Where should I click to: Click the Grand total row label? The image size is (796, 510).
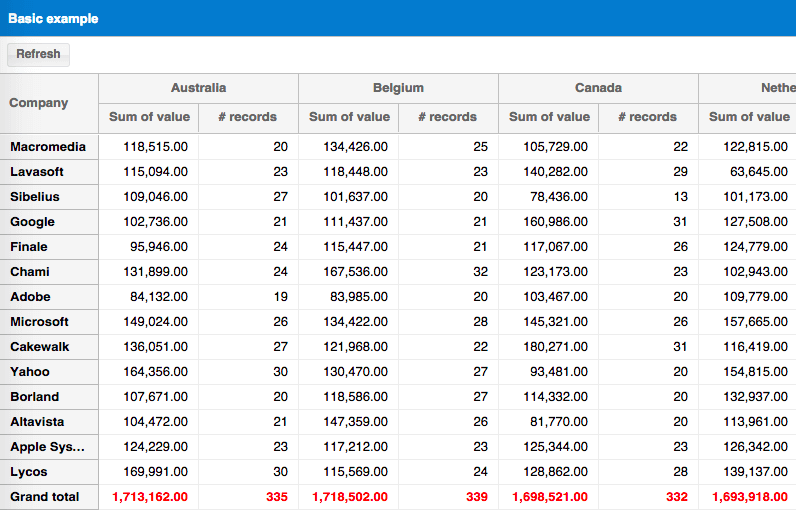click(49, 497)
